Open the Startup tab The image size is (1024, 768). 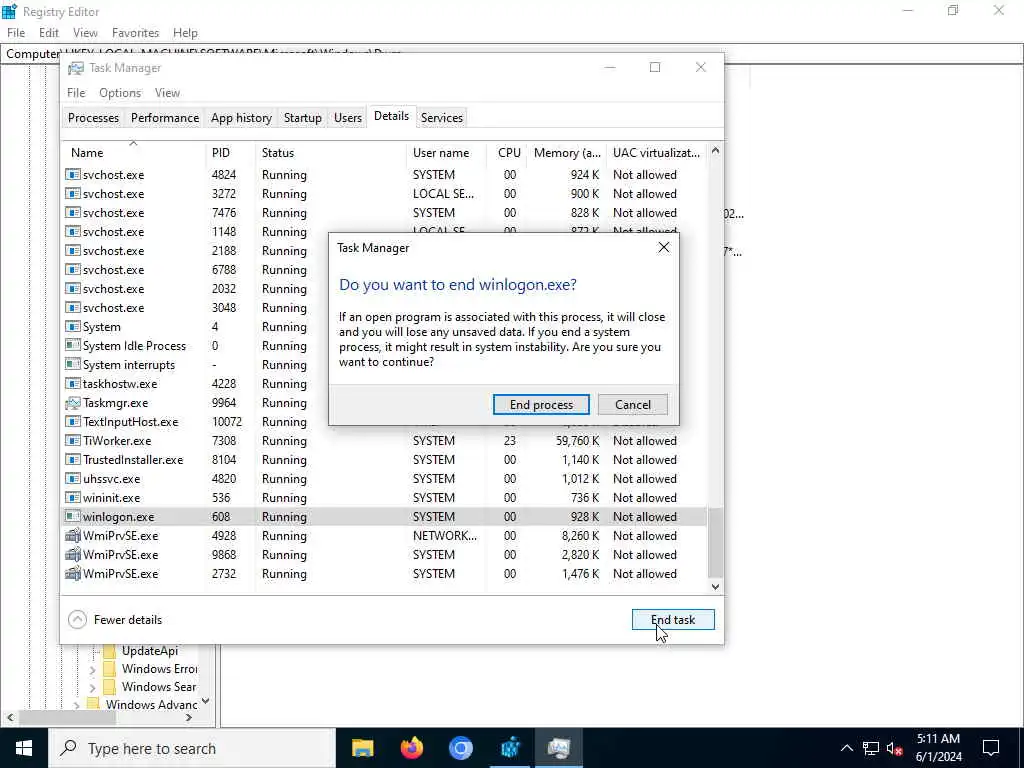coord(302,118)
